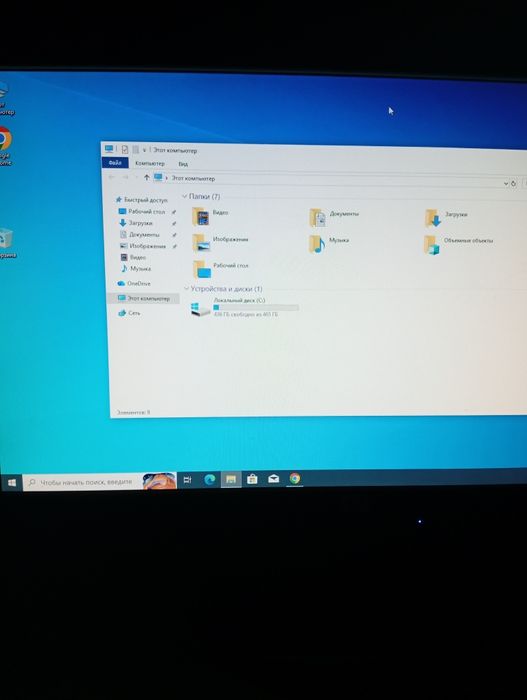Go up one level with the arrow
This screenshot has height=700, width=527.
146,177
